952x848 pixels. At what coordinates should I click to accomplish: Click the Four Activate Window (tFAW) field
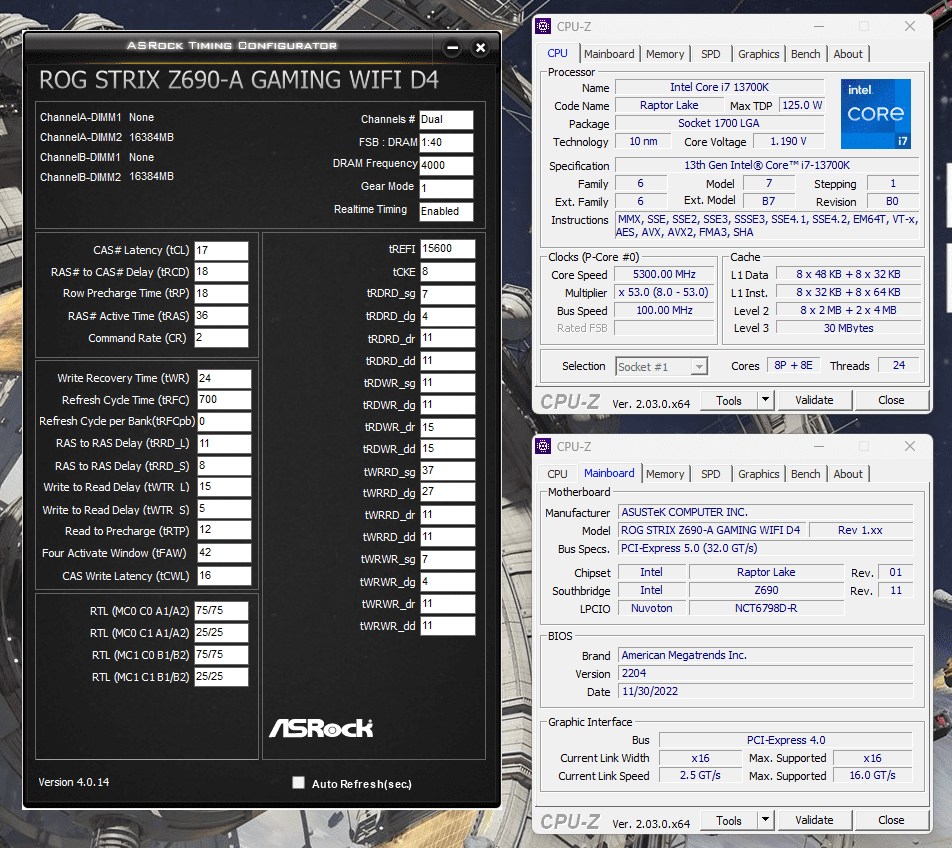pyautogui.click(x=224, y=552)
